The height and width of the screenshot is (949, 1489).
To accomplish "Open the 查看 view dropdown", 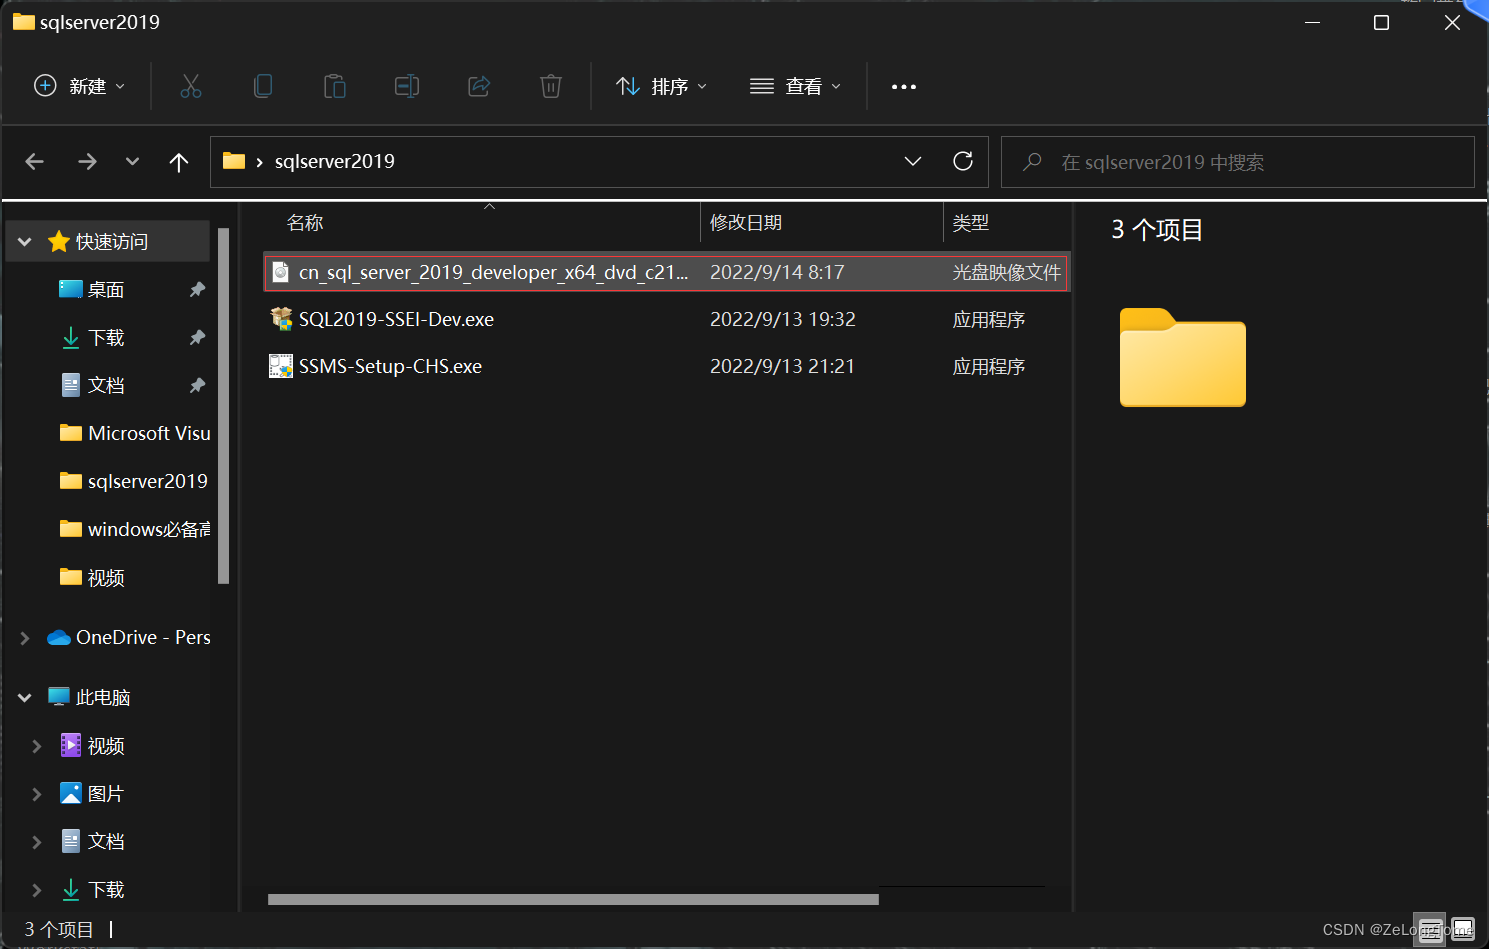I will pyautogui.click(x=796, y=86).
